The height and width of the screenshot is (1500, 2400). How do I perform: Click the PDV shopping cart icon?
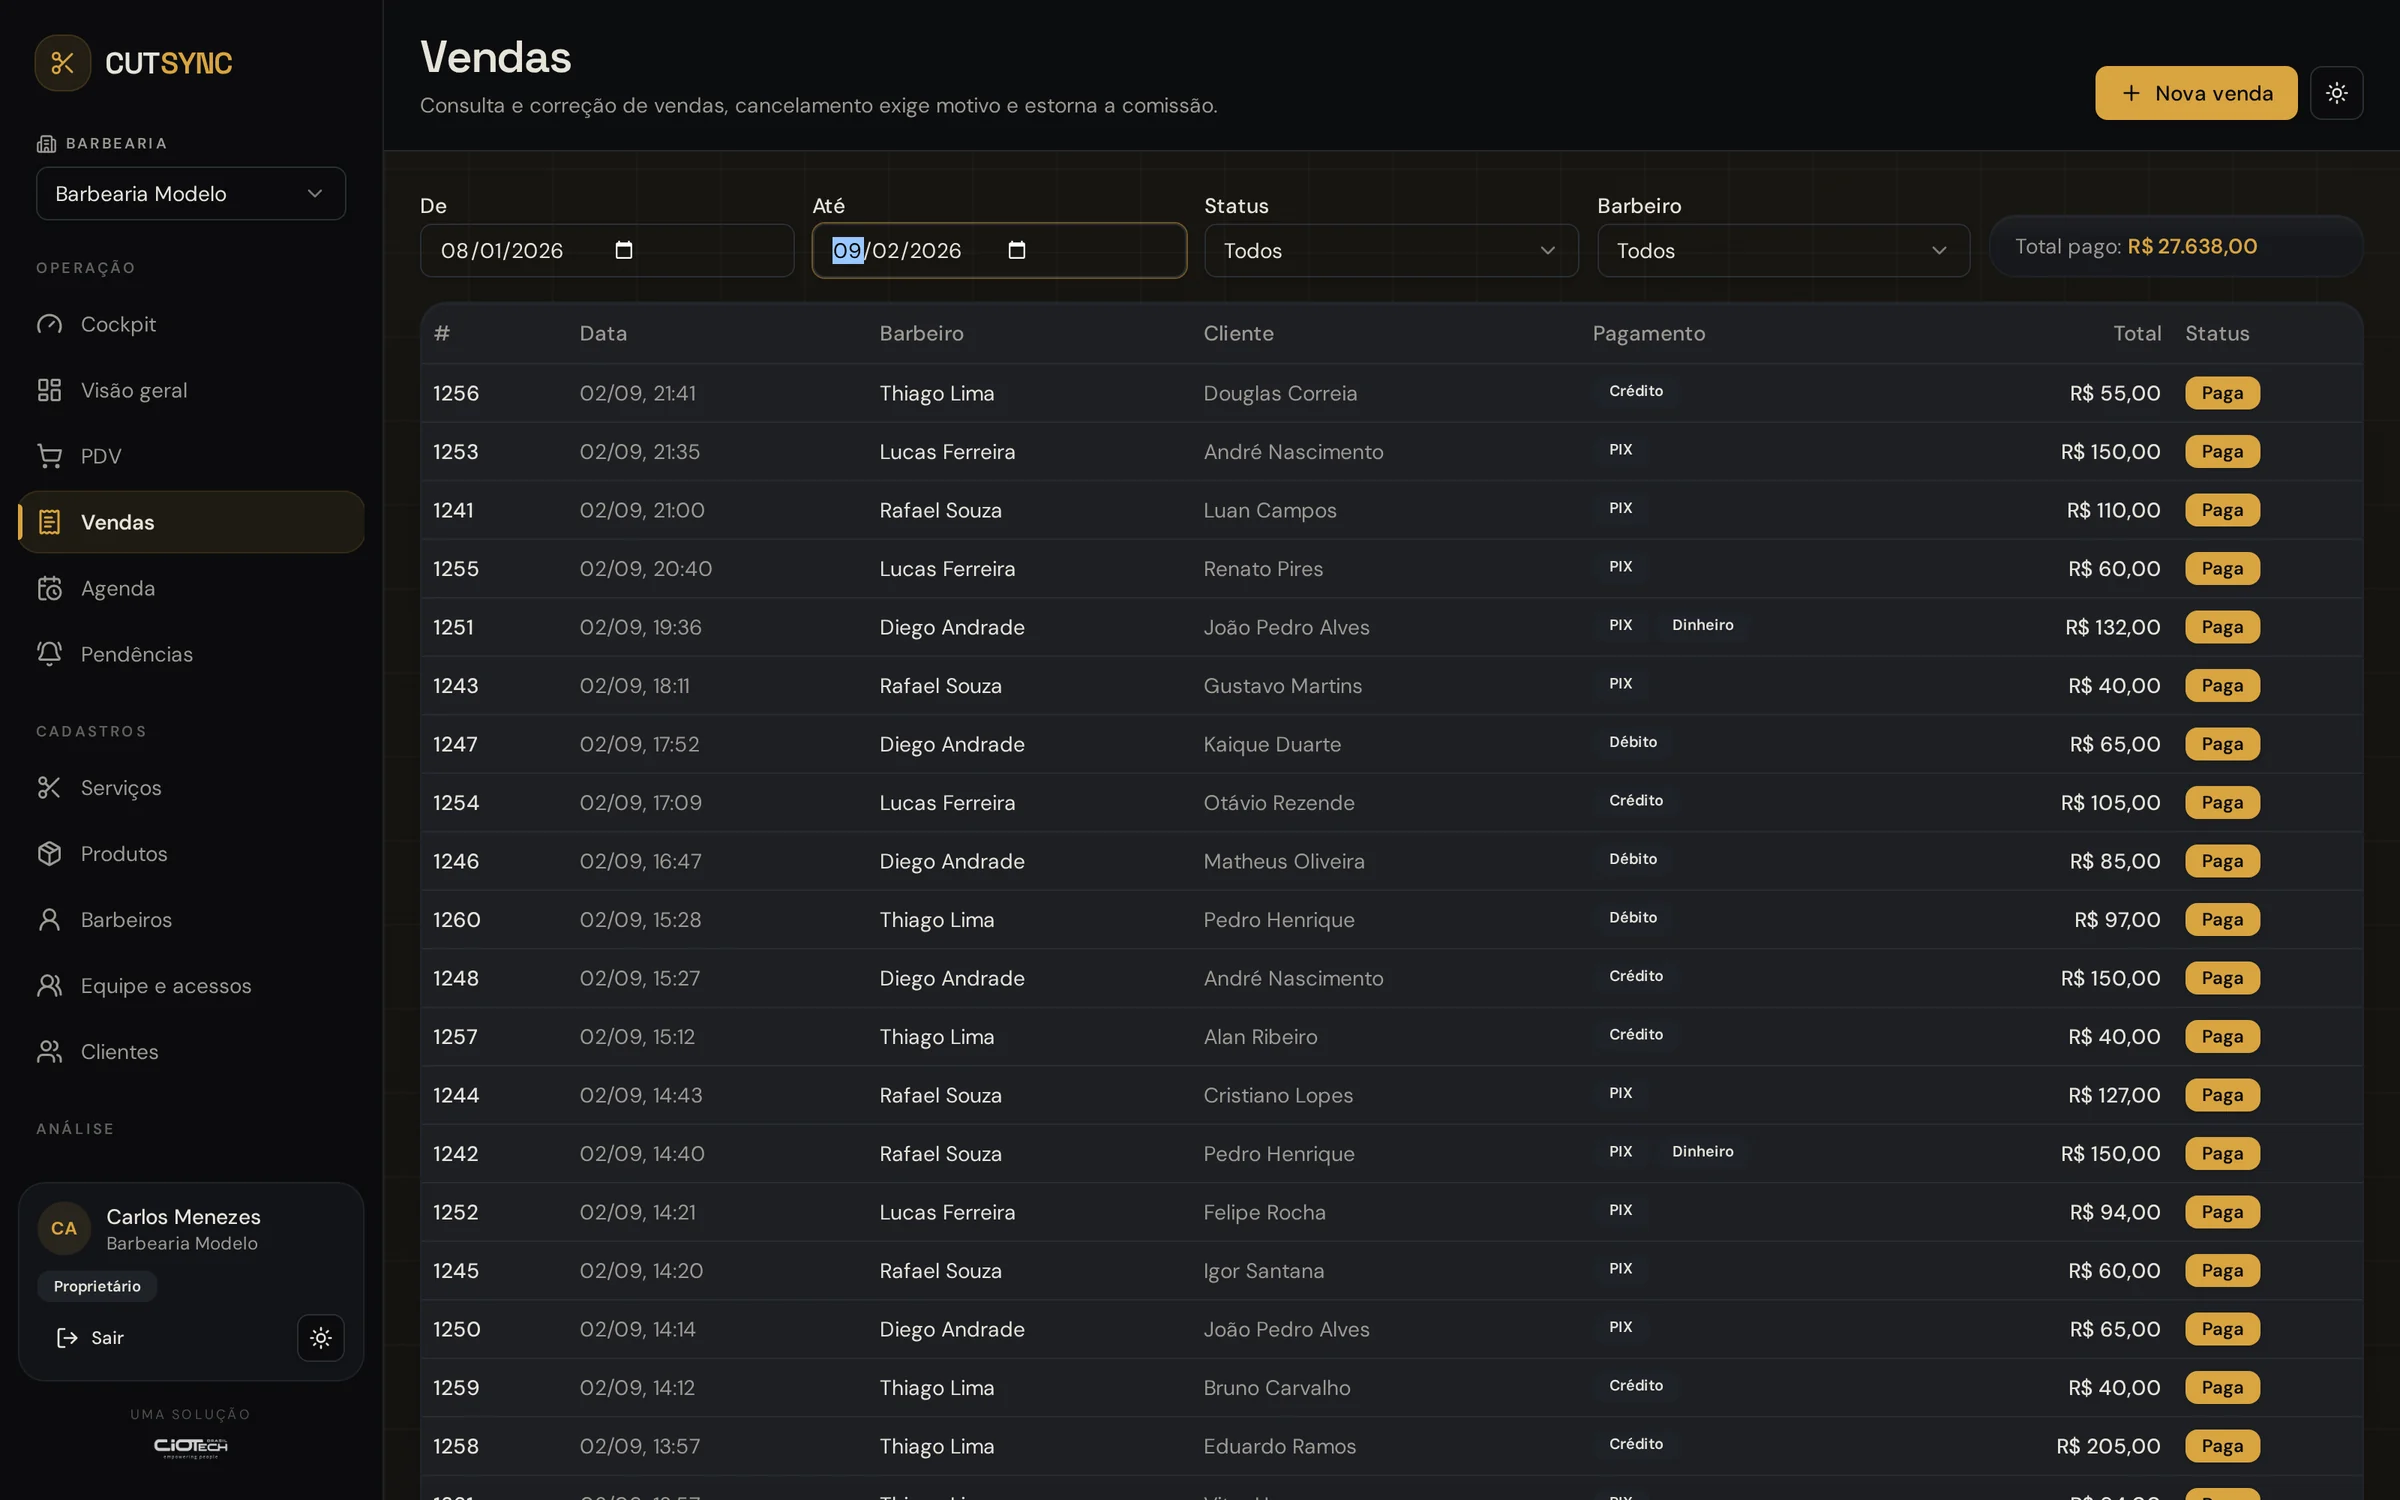click(49, 456)
